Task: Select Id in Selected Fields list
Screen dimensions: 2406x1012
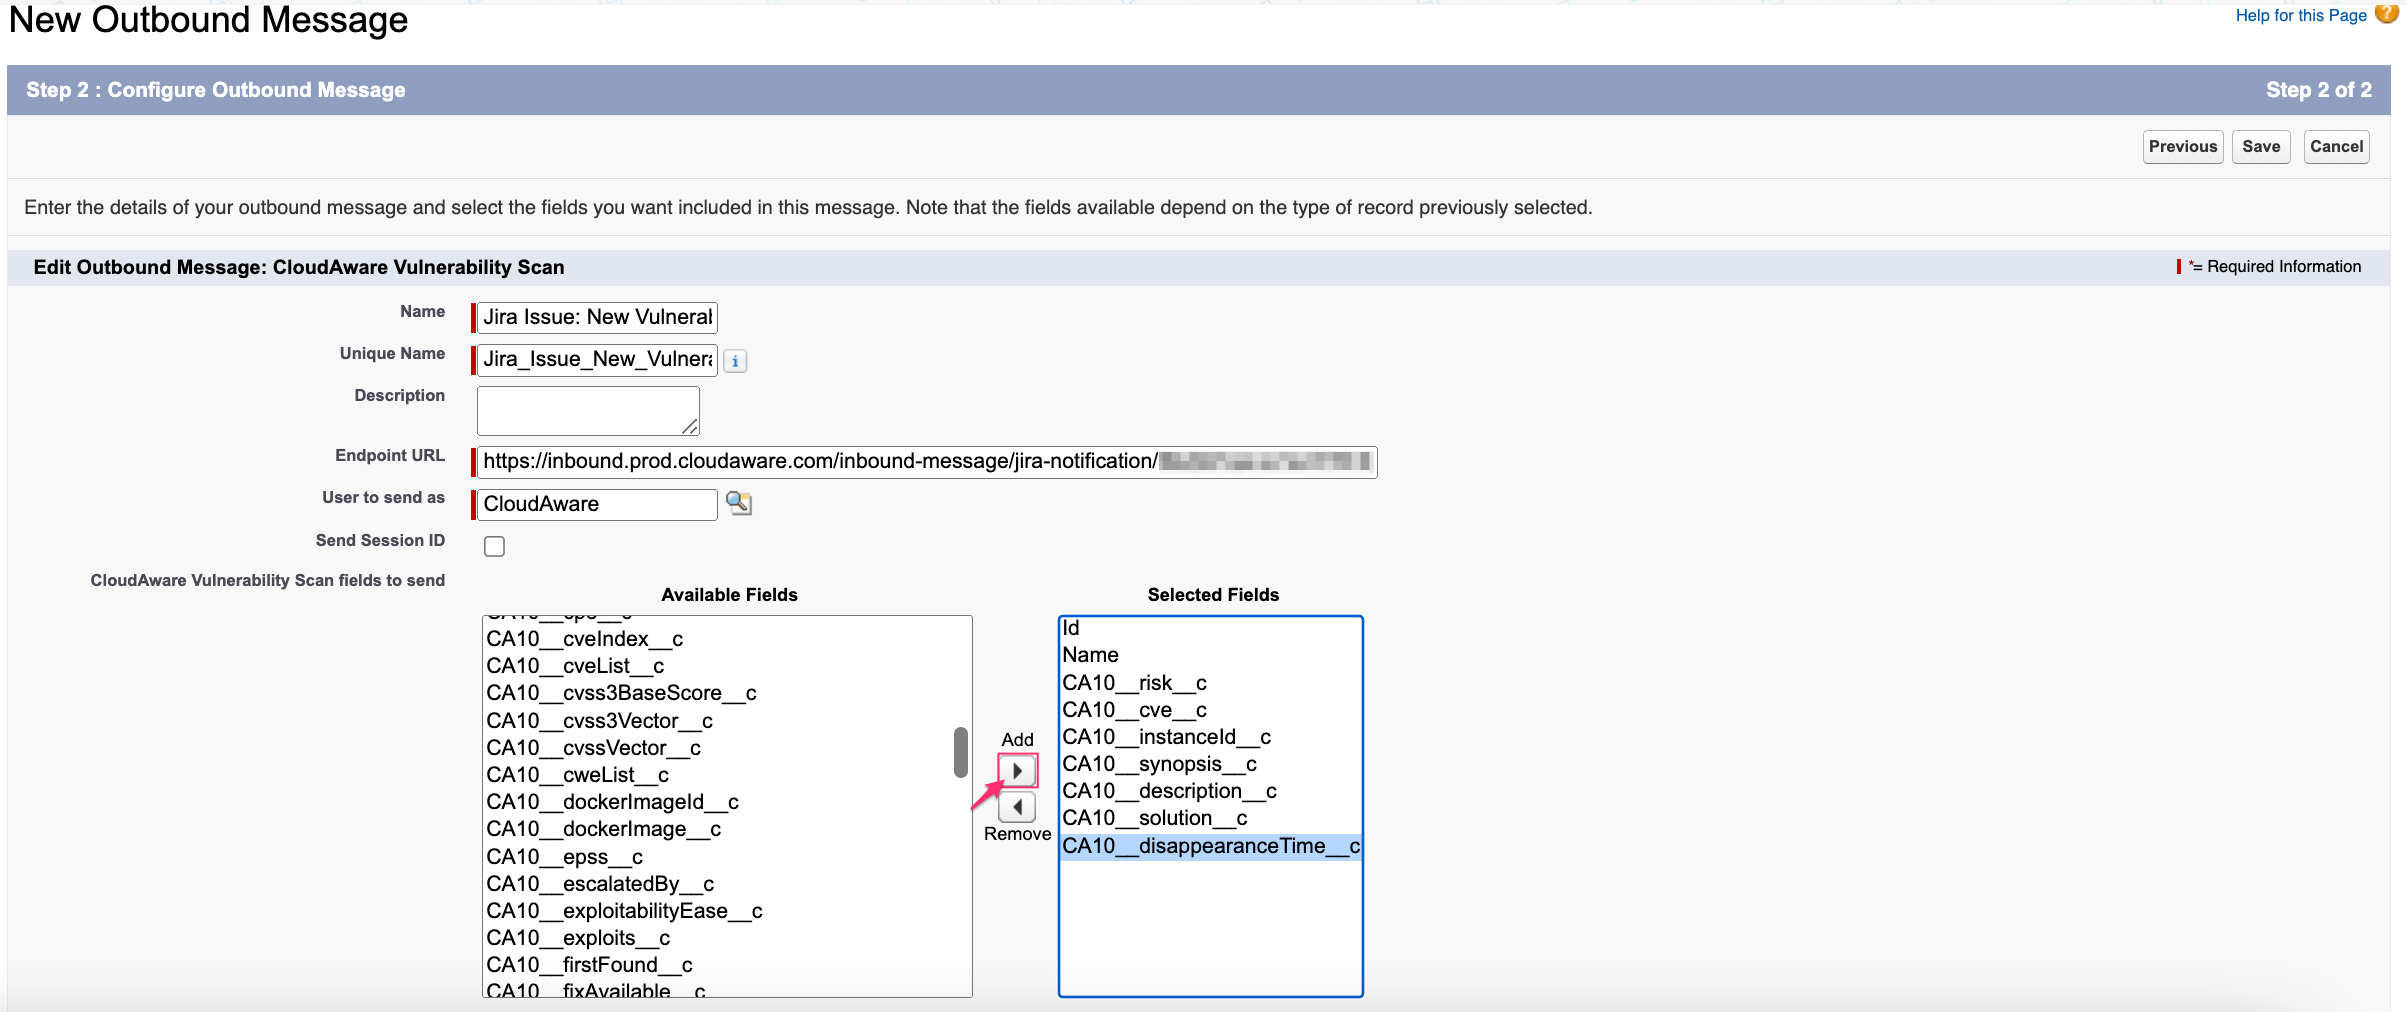Action: click(x=1071, y=627)
